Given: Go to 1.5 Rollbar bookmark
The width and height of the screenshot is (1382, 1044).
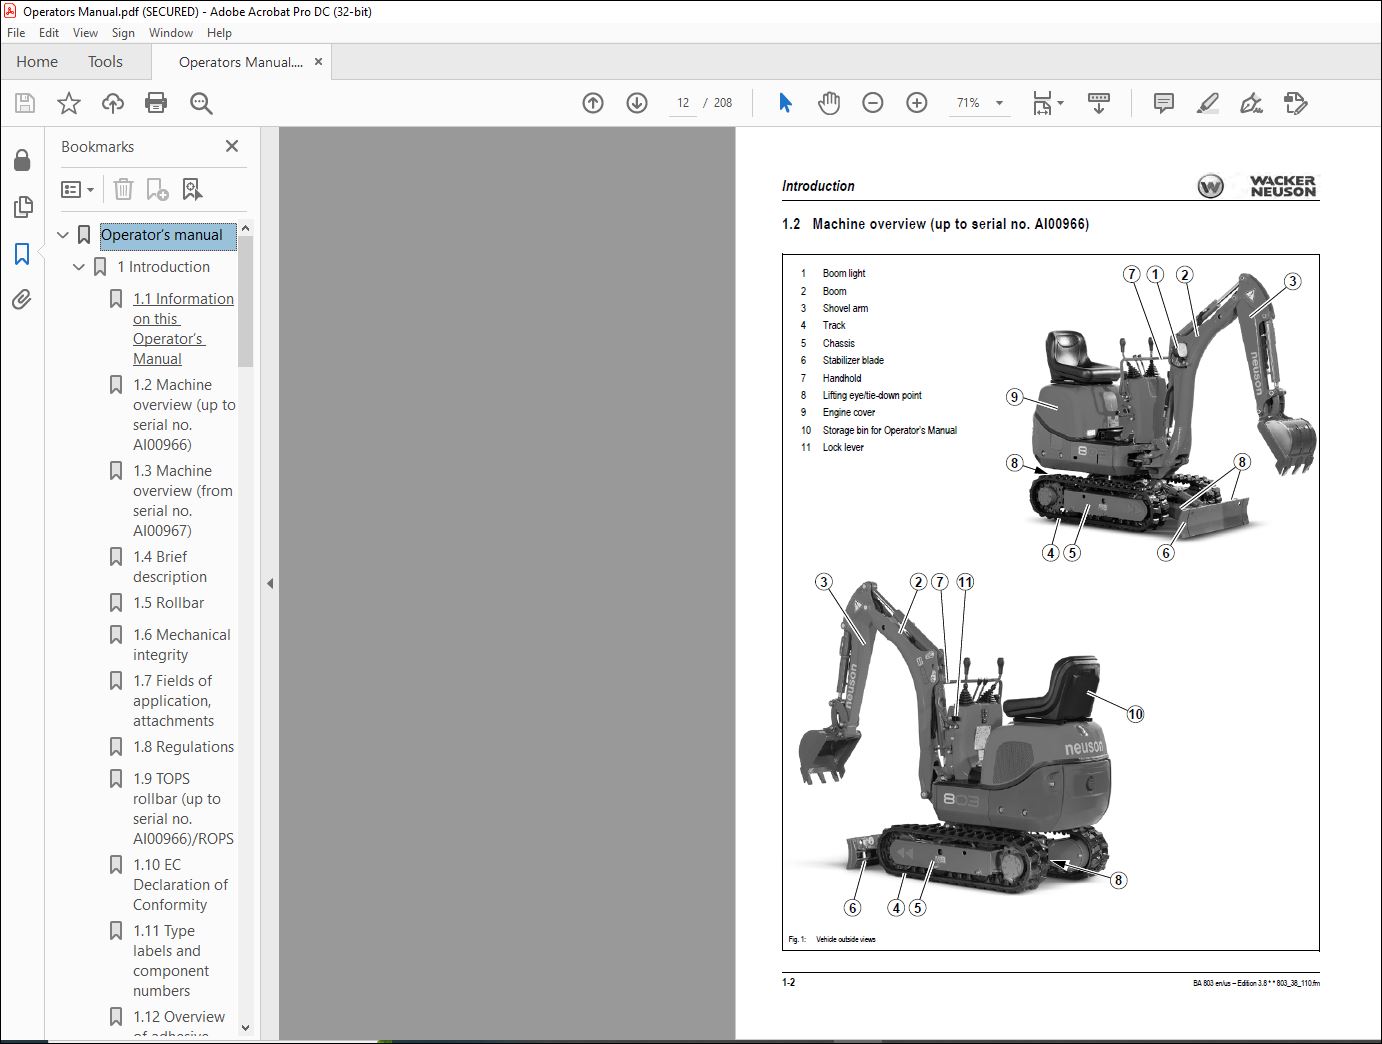Looking at the screenshot, I should coord(168,603).
